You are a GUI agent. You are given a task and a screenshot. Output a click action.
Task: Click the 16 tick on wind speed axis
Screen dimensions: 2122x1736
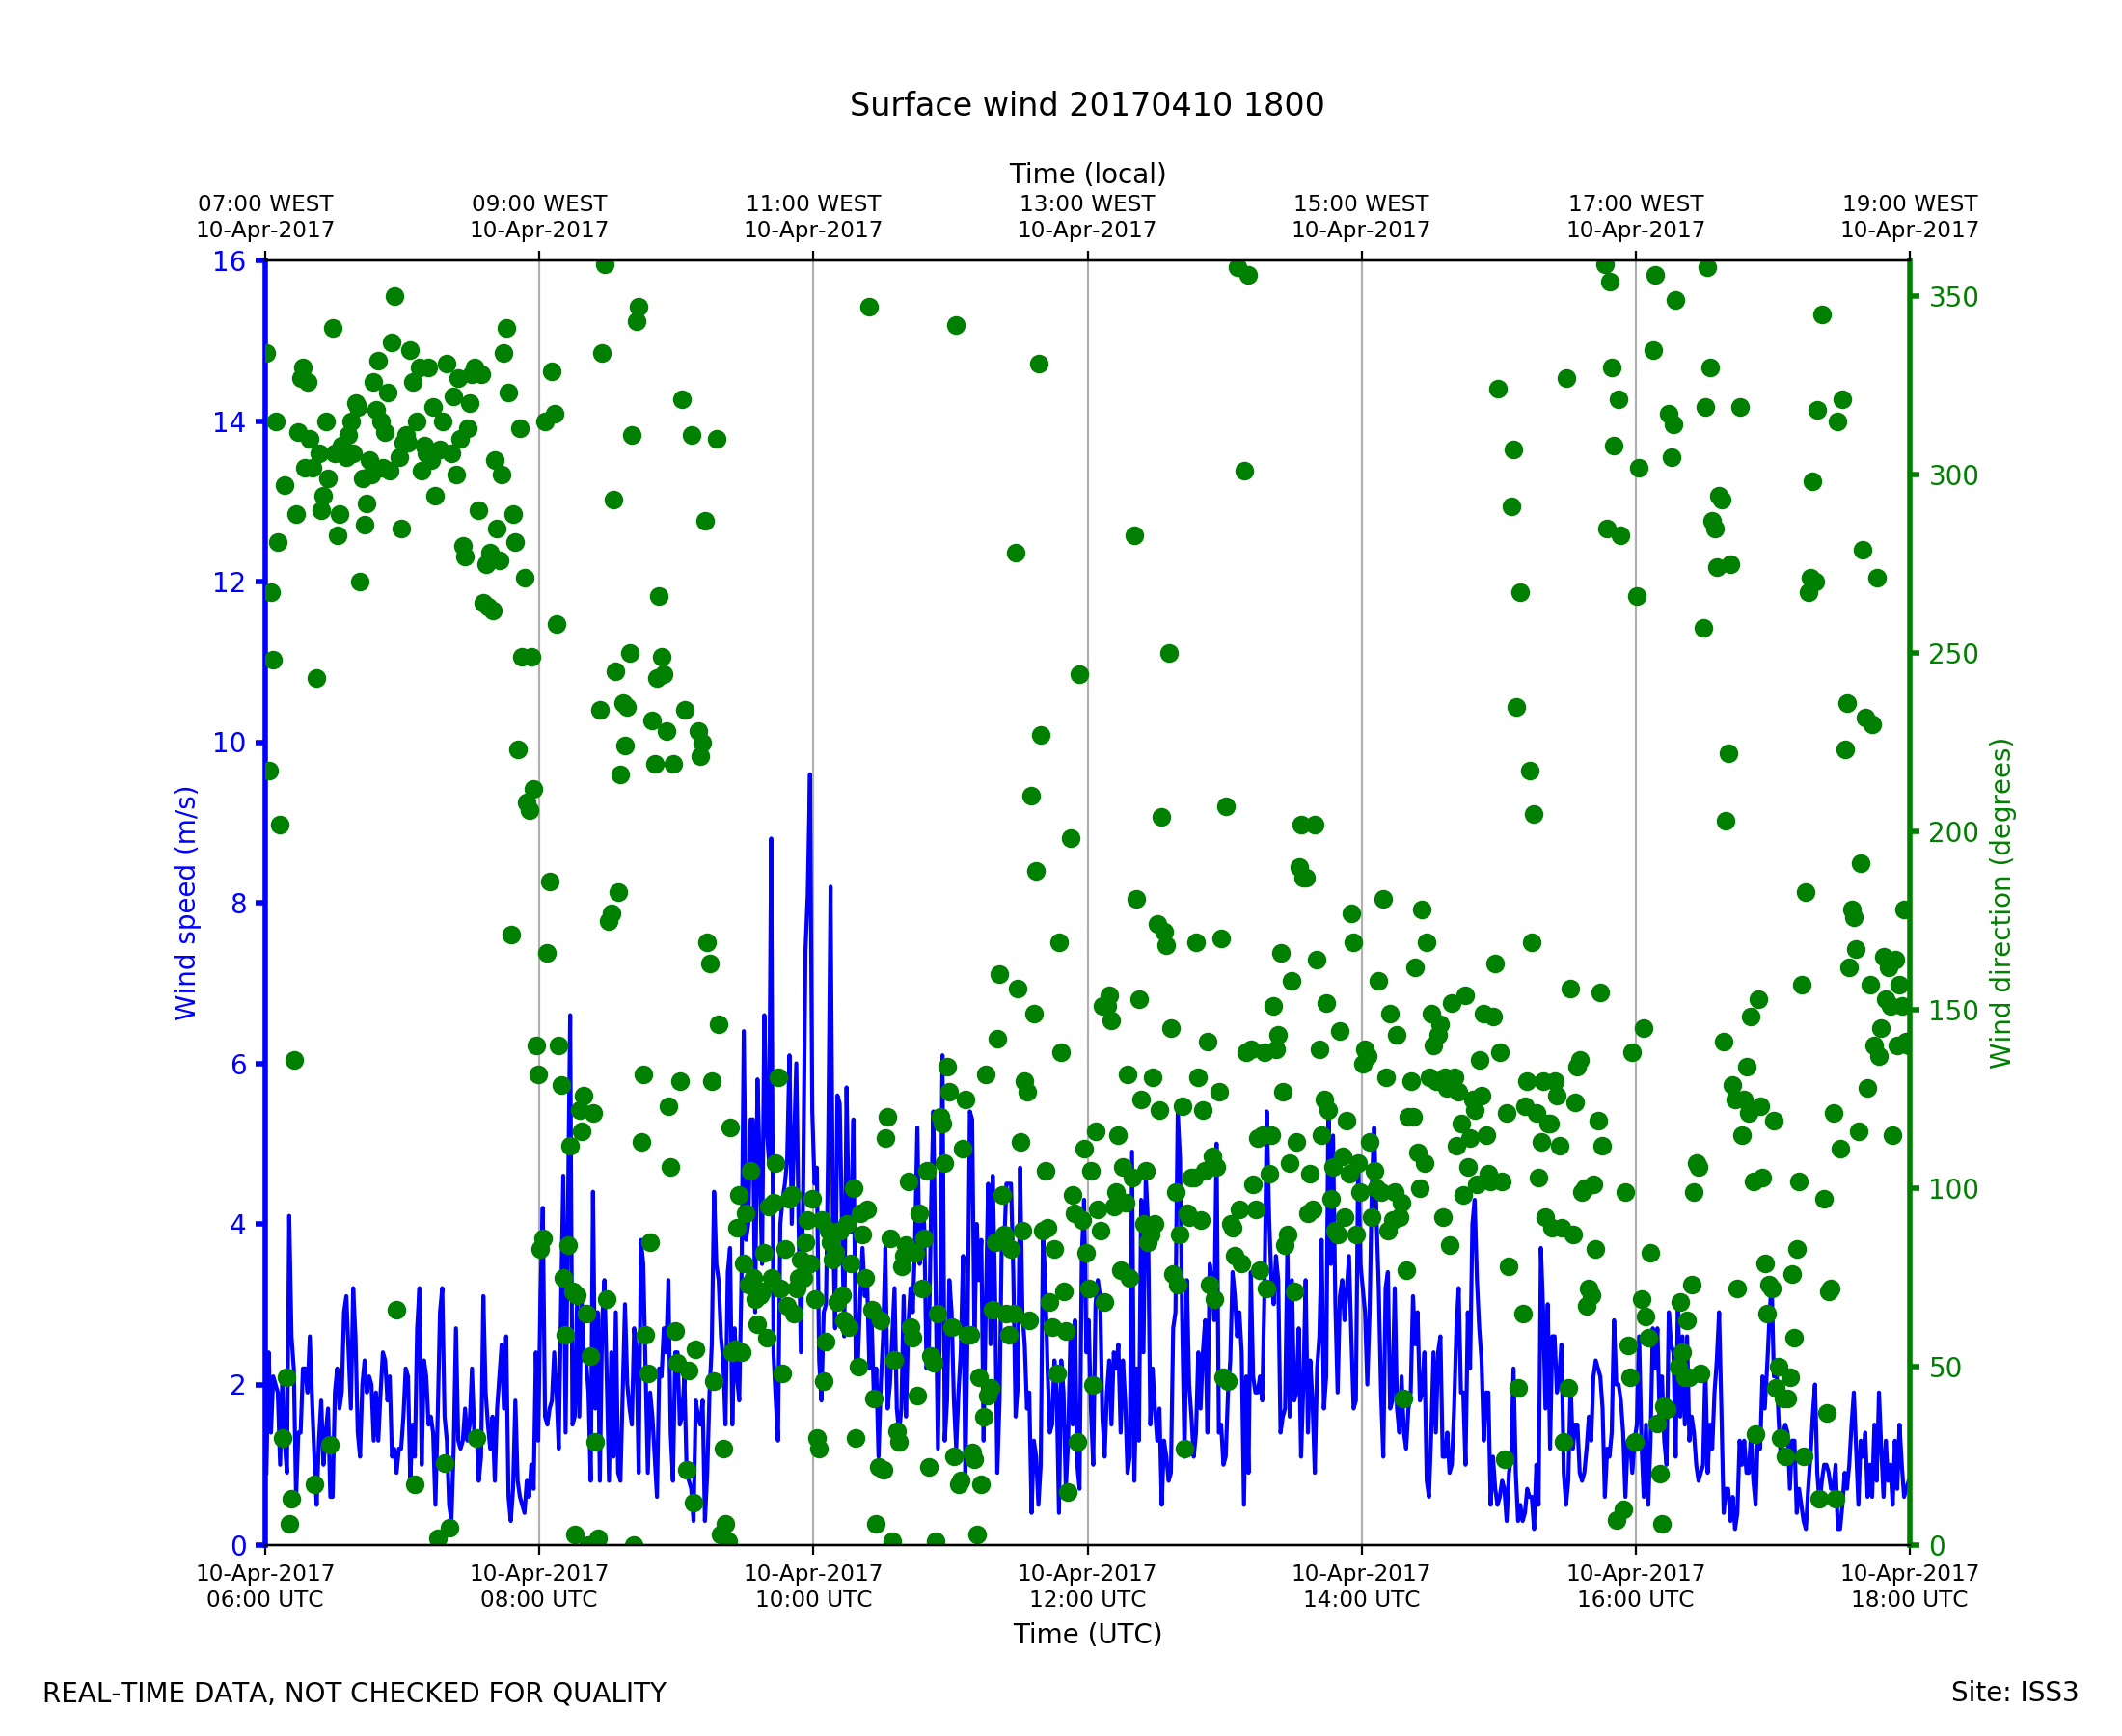229,262
